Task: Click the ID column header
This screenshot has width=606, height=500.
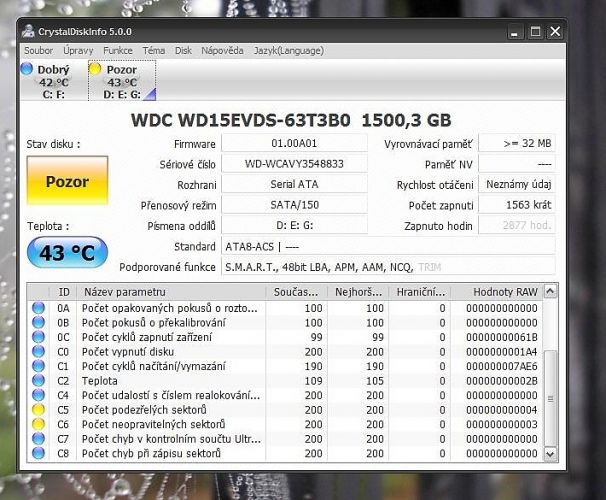Action: point(64,292)
